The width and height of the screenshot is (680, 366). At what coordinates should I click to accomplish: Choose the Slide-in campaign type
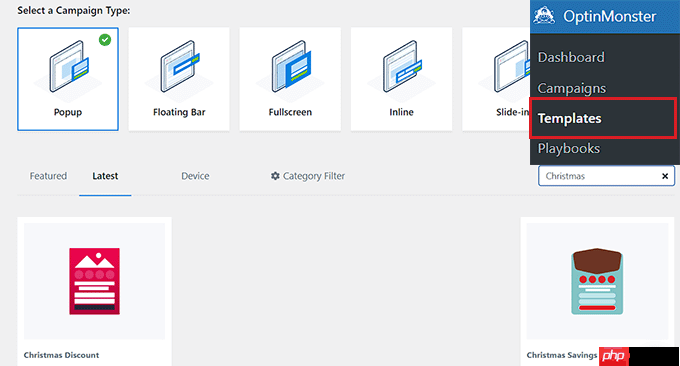click(496, 79)
